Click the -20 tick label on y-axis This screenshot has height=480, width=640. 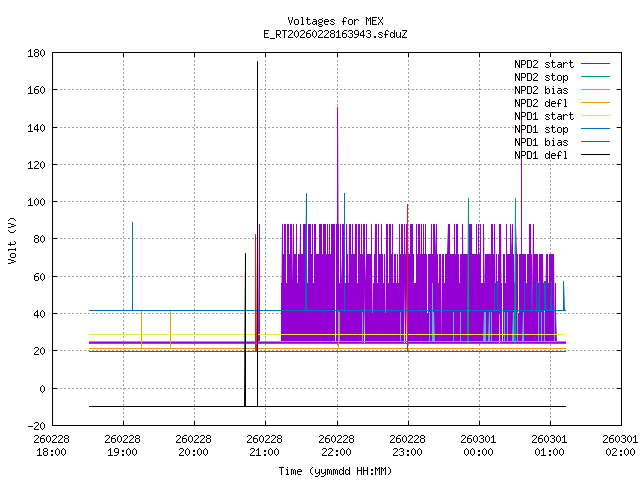pyautogui.click(x=34, y=426)
